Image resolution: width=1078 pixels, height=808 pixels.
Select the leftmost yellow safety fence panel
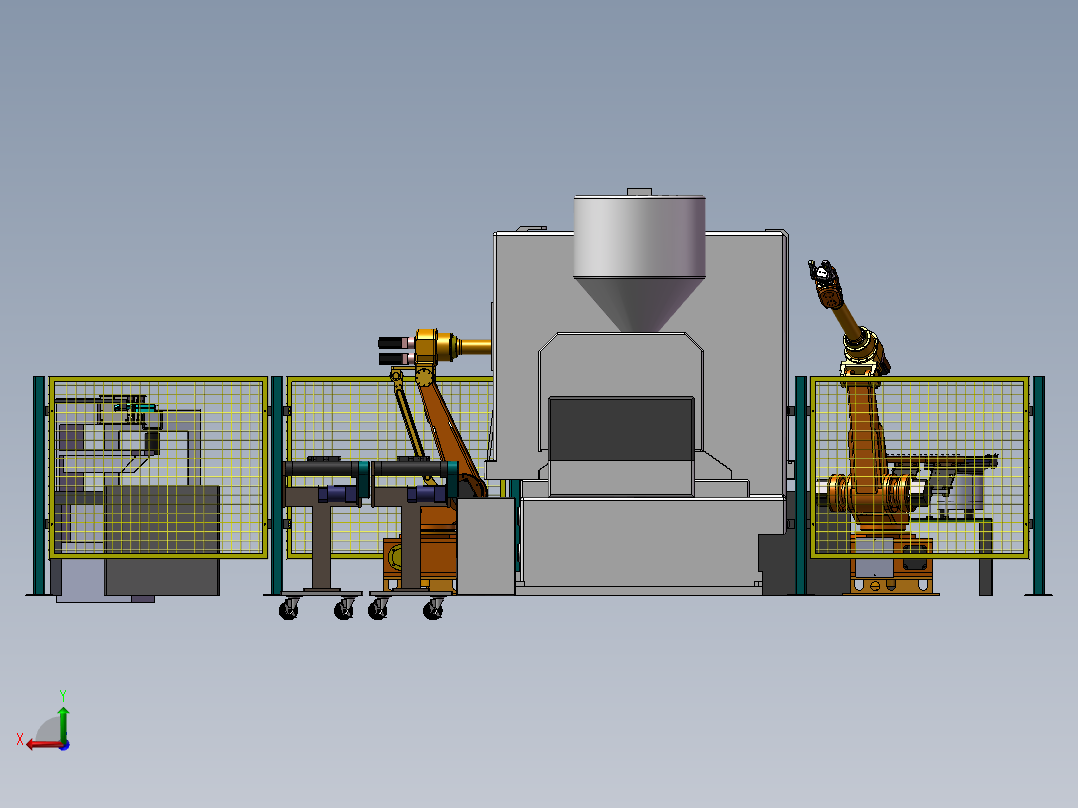(158, 467)
